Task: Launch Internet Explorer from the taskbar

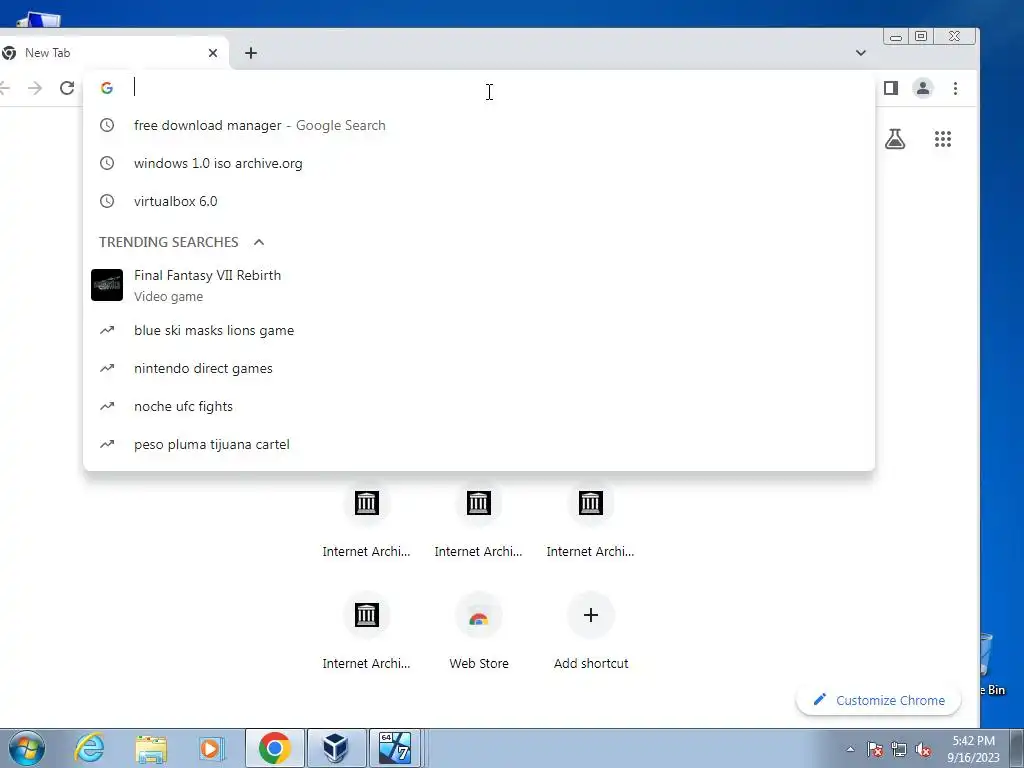Action: click(89, 748)
